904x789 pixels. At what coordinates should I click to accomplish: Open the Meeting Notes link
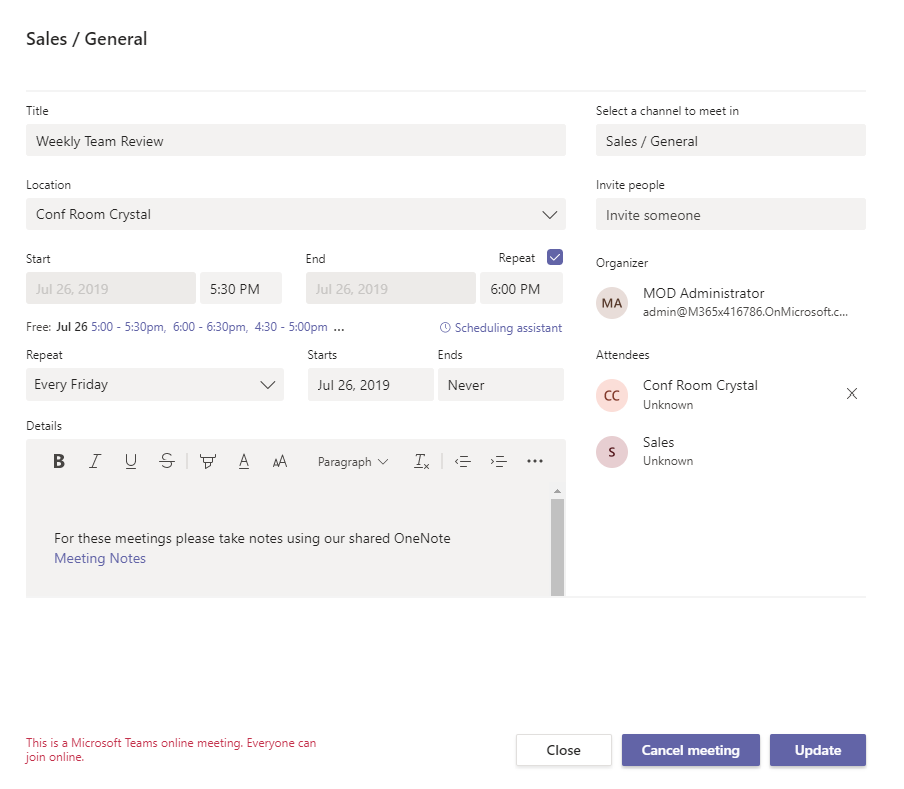click(100, 559)
